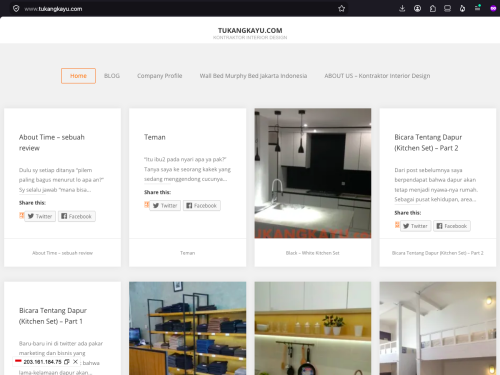Click 'Black – White Kitchen Set' footer link
The height and width of the screenshot is (375, 500).
point(313,253)
